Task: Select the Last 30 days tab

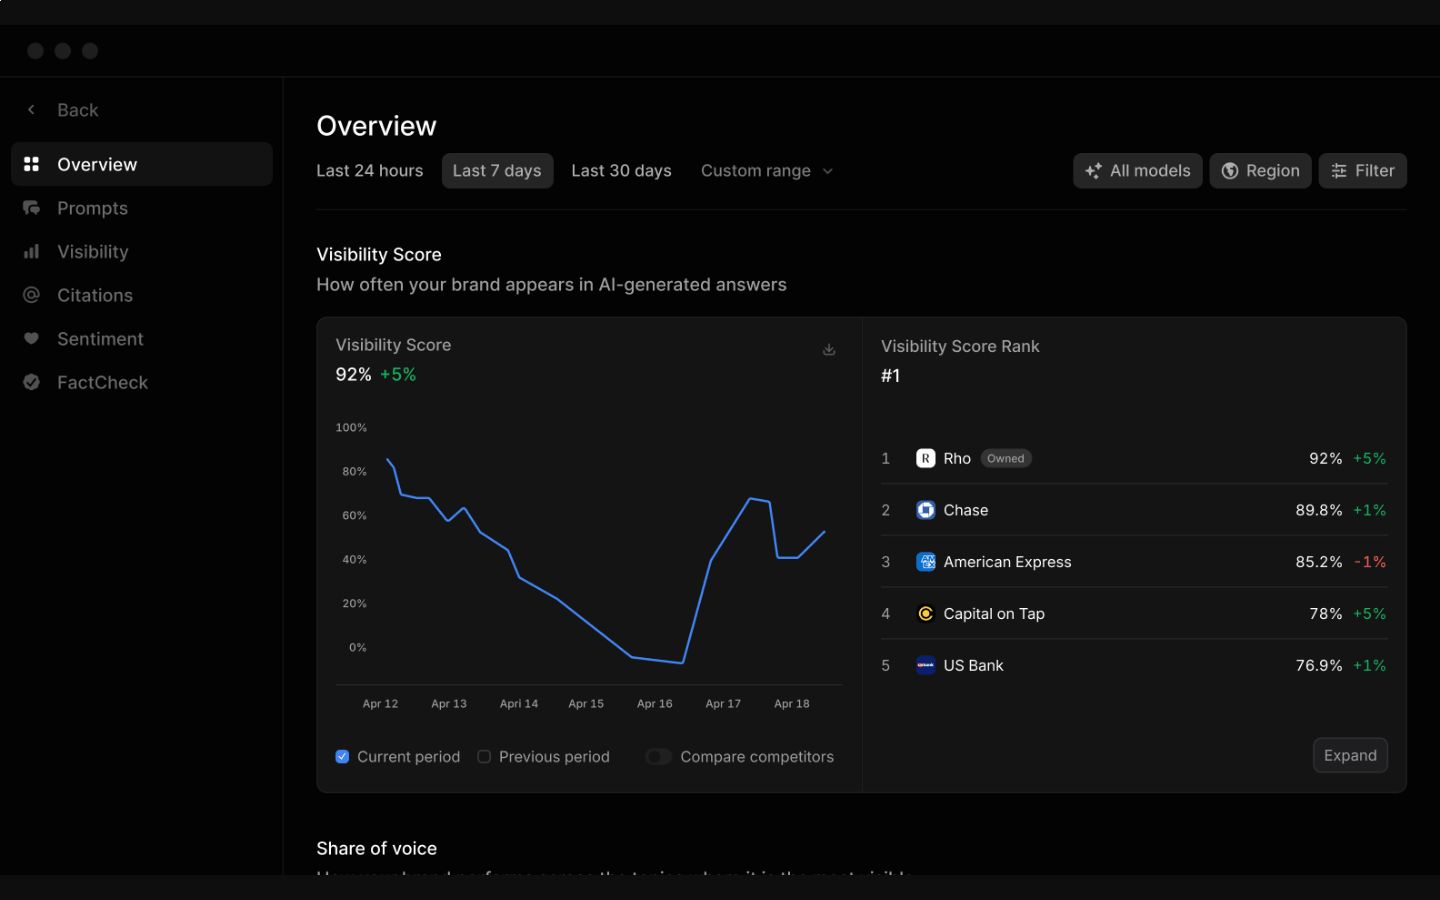Action: point(621,171)
